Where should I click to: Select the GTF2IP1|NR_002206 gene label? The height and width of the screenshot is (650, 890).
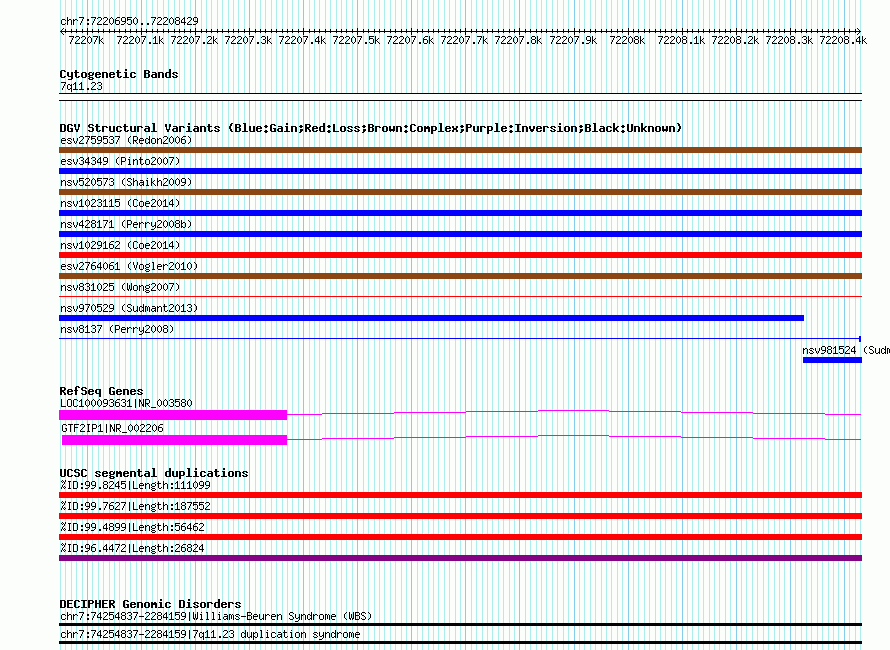tap(112, 428)
